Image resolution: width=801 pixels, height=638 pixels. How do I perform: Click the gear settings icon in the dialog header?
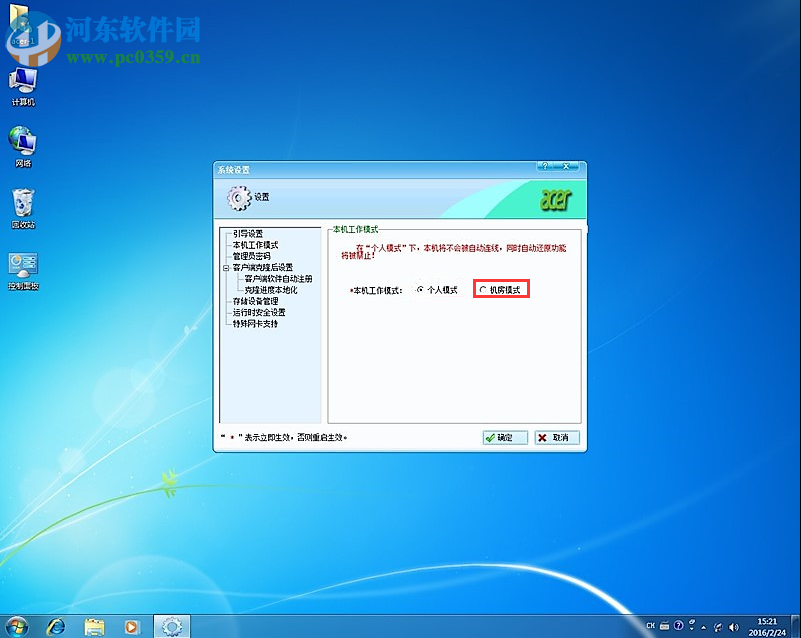(x=238, y=198)
